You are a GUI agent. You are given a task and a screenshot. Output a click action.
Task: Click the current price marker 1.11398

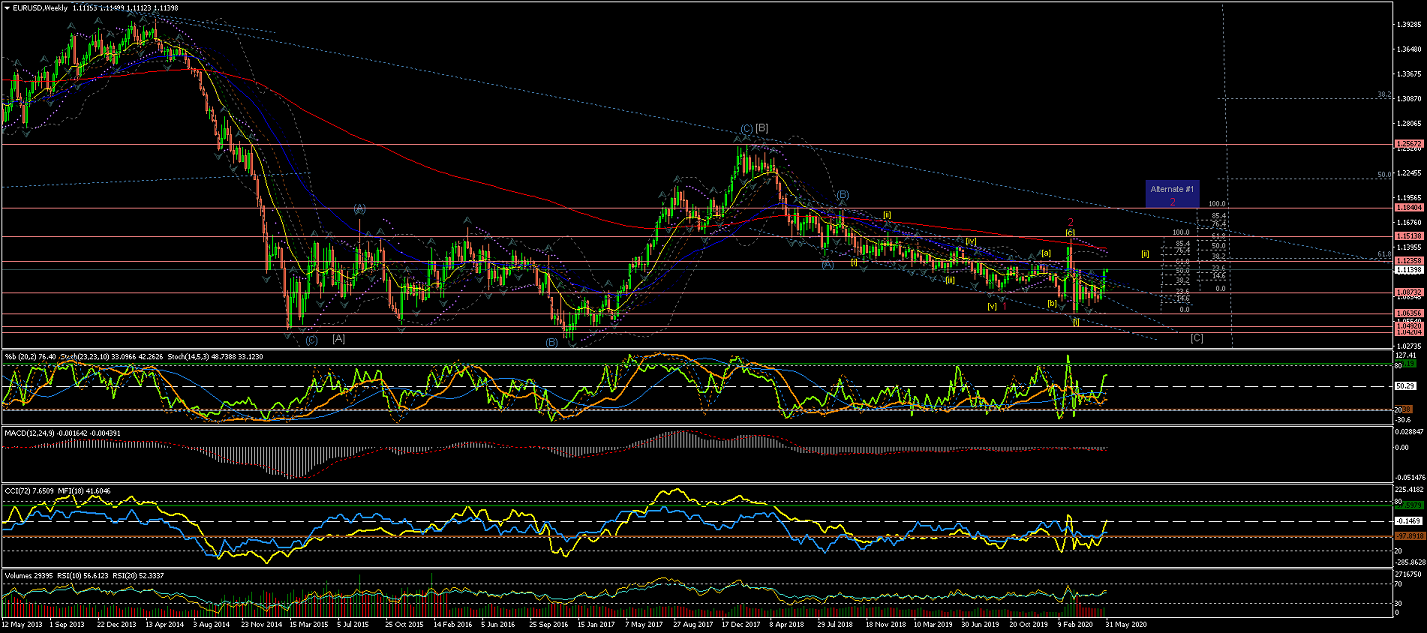(x=1408, y=270)
